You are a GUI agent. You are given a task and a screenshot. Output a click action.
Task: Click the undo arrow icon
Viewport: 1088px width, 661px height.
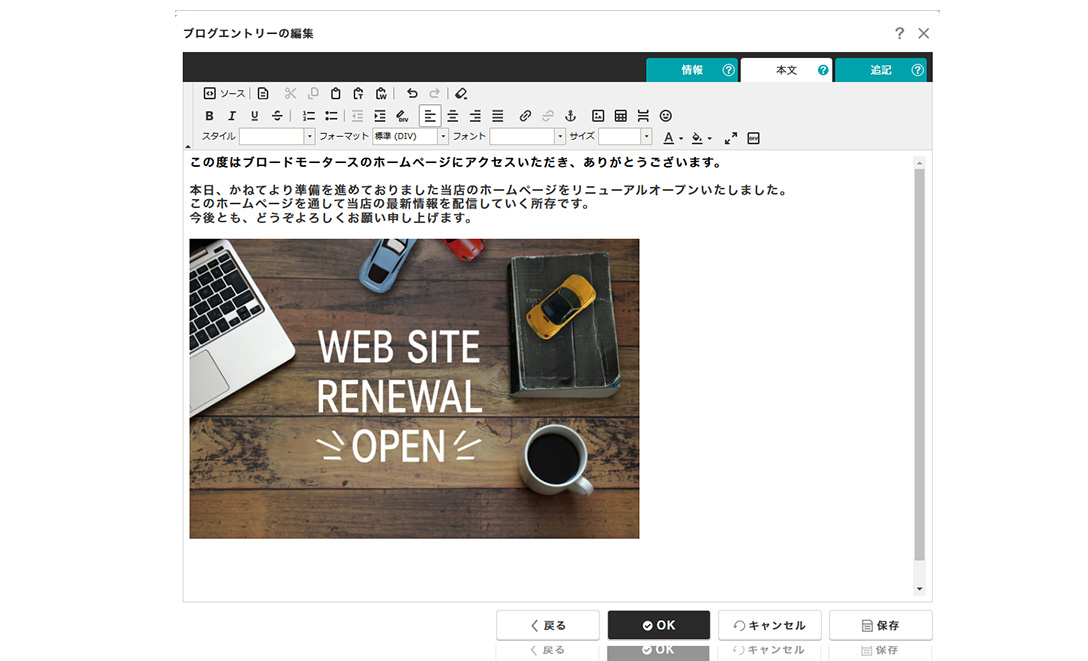click(412, 93)
